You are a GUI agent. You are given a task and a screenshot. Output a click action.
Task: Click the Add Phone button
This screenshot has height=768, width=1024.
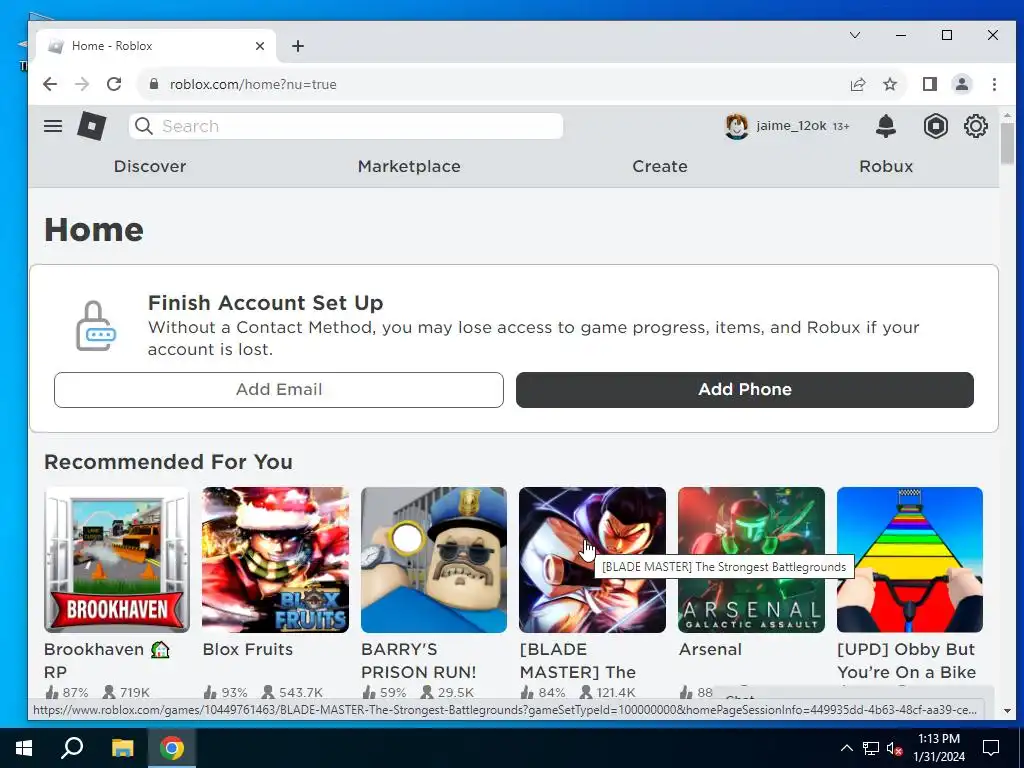click(744, 390)
